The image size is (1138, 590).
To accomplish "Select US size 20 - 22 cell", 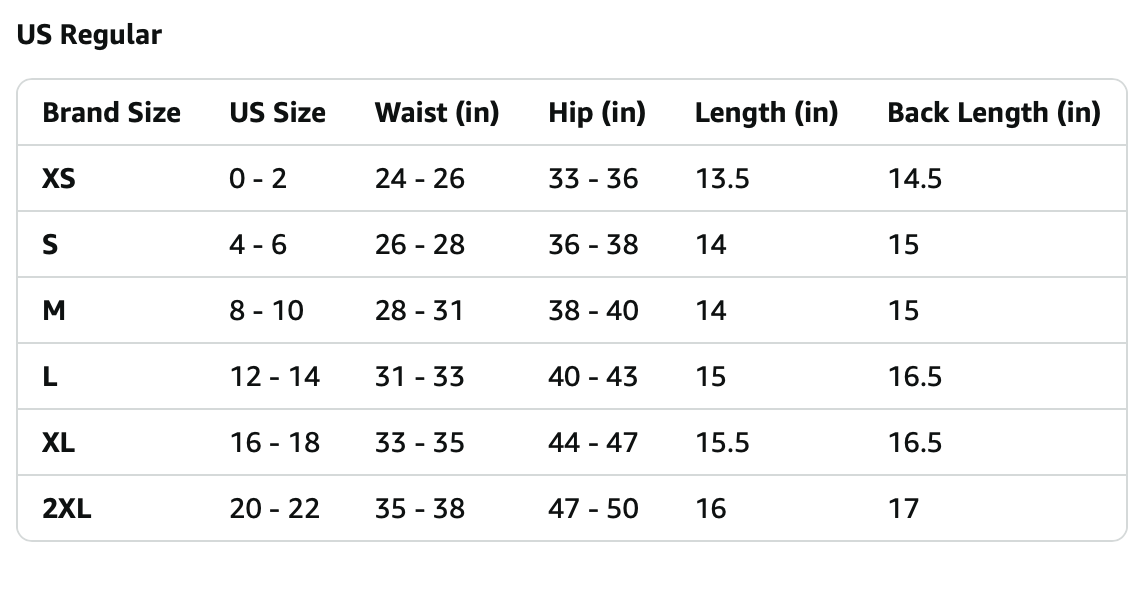I will click(x=275, y=509).
